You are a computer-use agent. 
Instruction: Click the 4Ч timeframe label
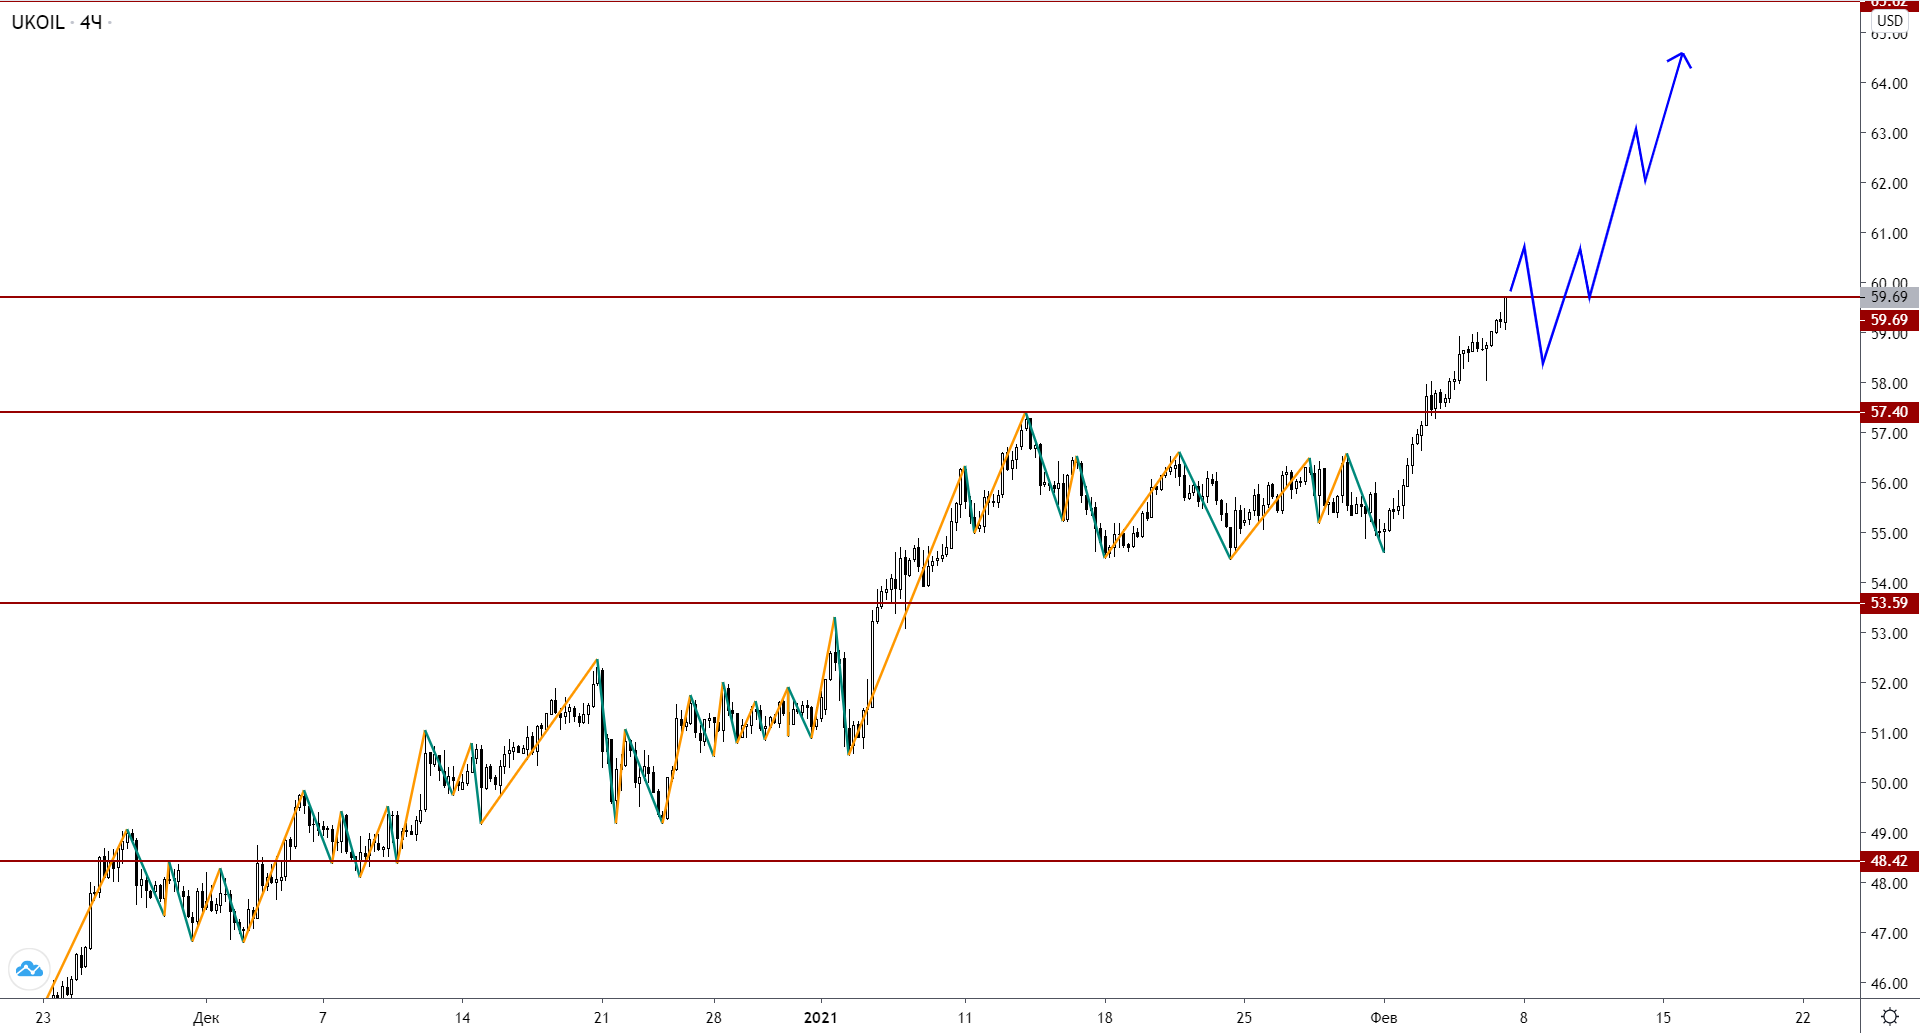pos(91,22)
